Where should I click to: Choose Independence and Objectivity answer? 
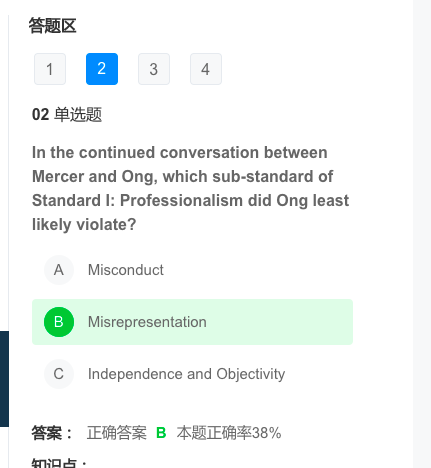[x=186, y=374]
